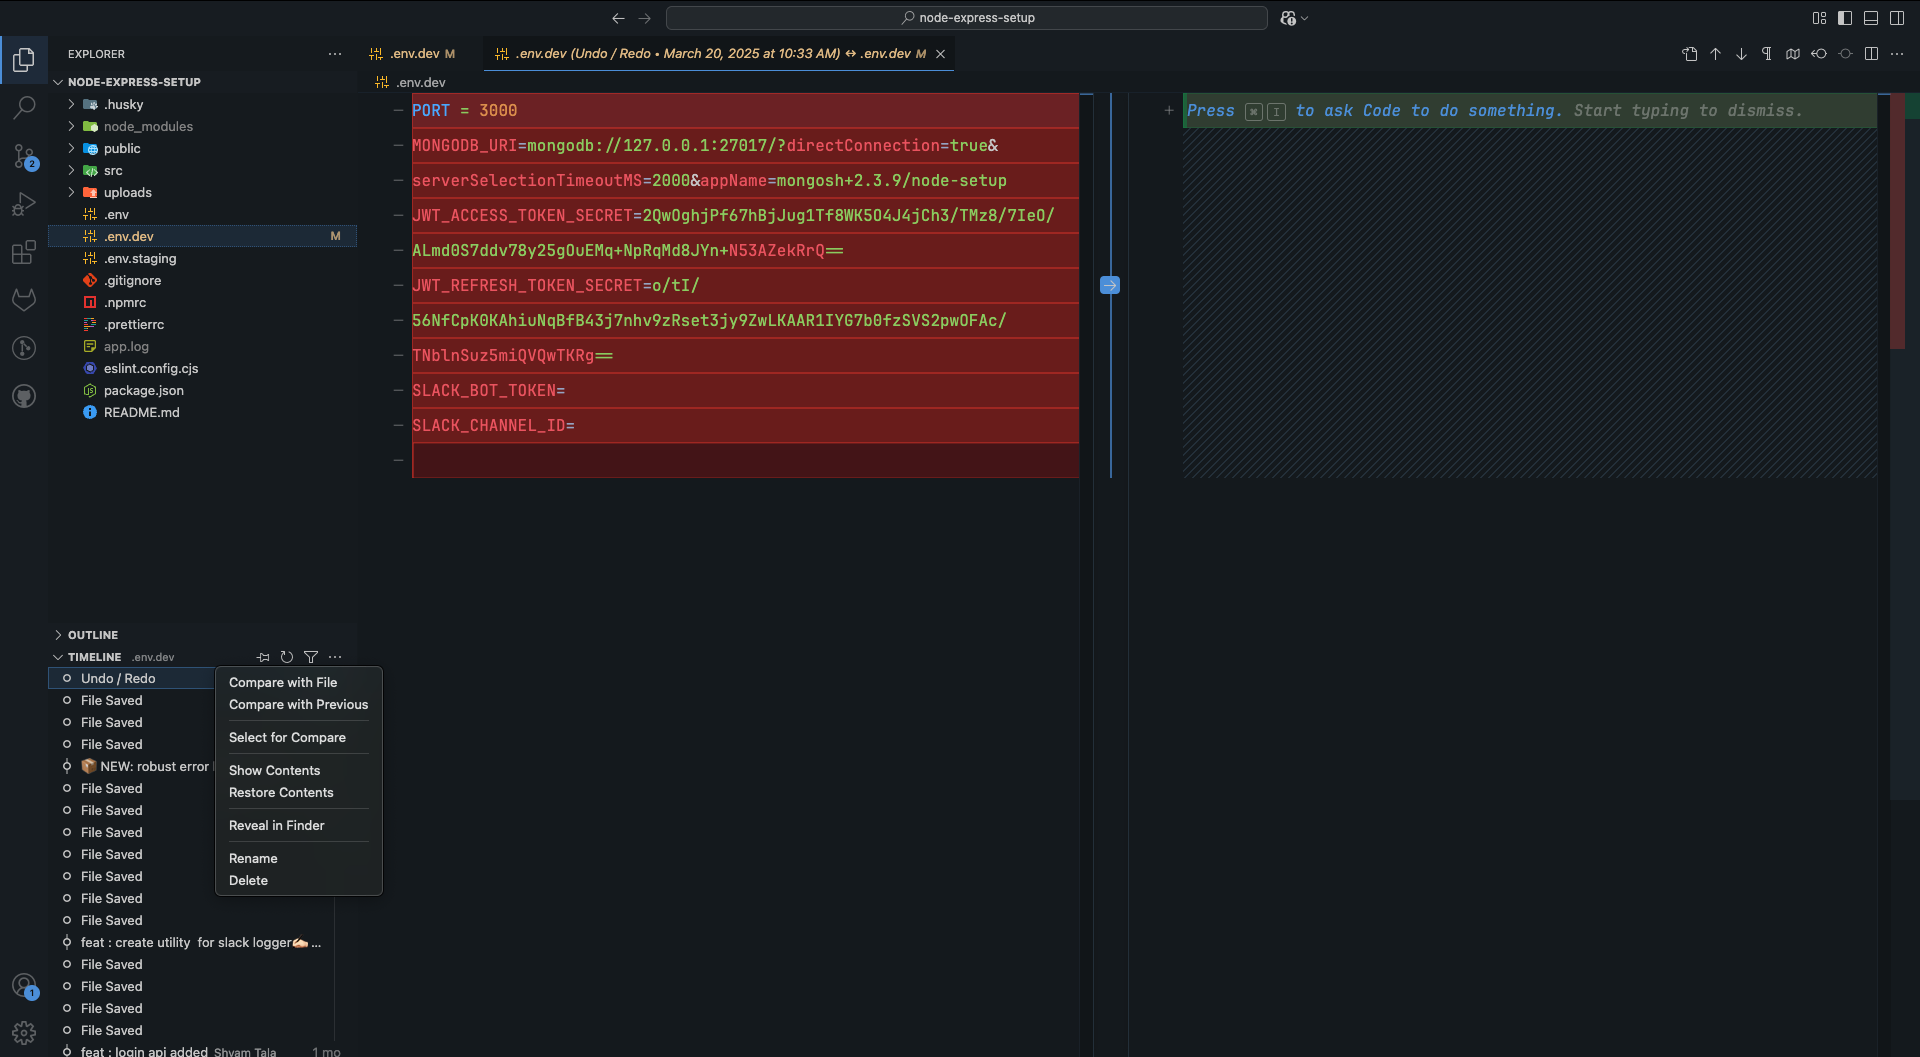Expand the node_modules folder
This screenshot has height=1057, width=1920.
71,126
